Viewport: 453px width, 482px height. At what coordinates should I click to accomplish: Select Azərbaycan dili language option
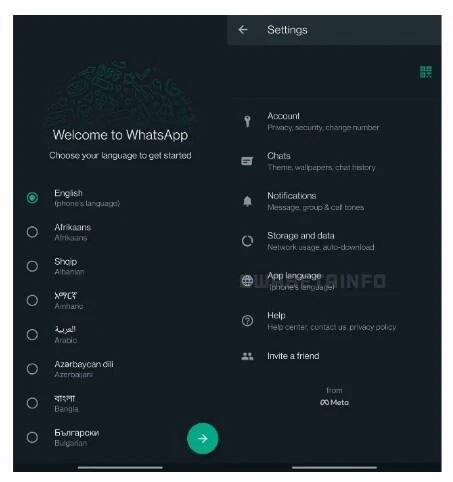click(x=120, y=369)
